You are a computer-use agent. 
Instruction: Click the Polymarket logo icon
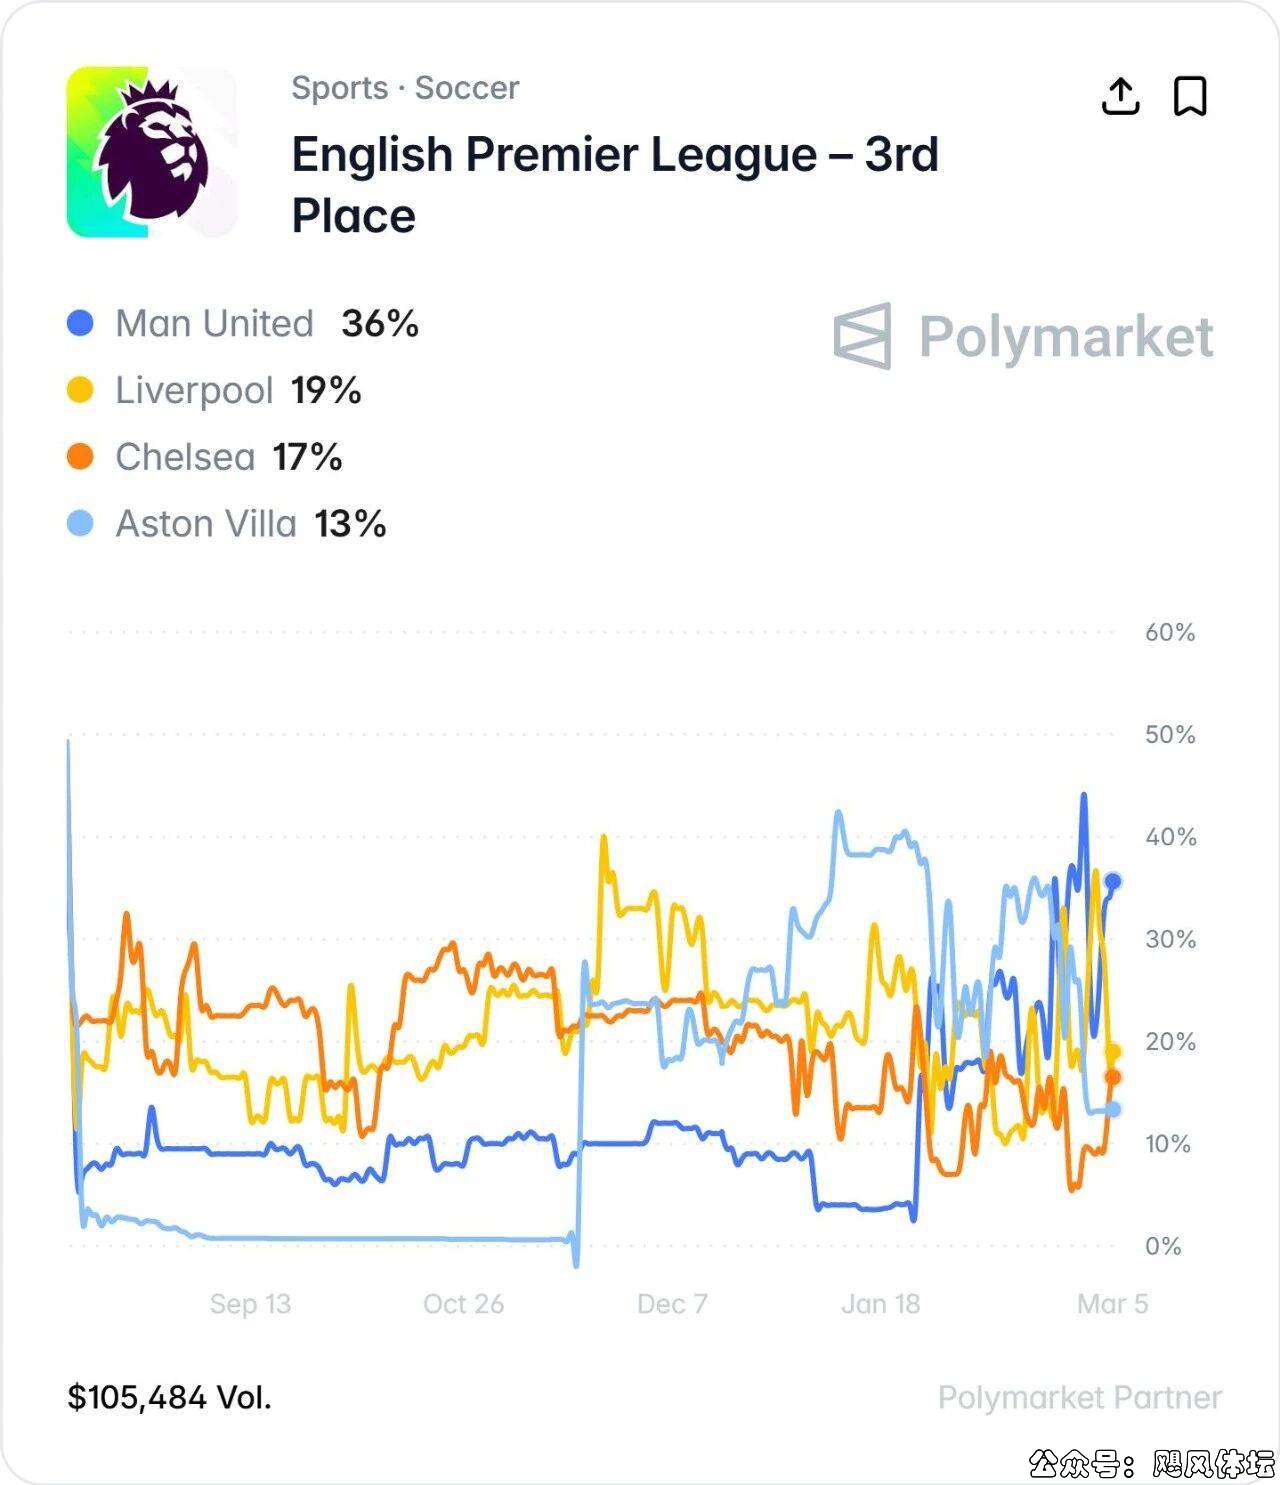point(862,336)
